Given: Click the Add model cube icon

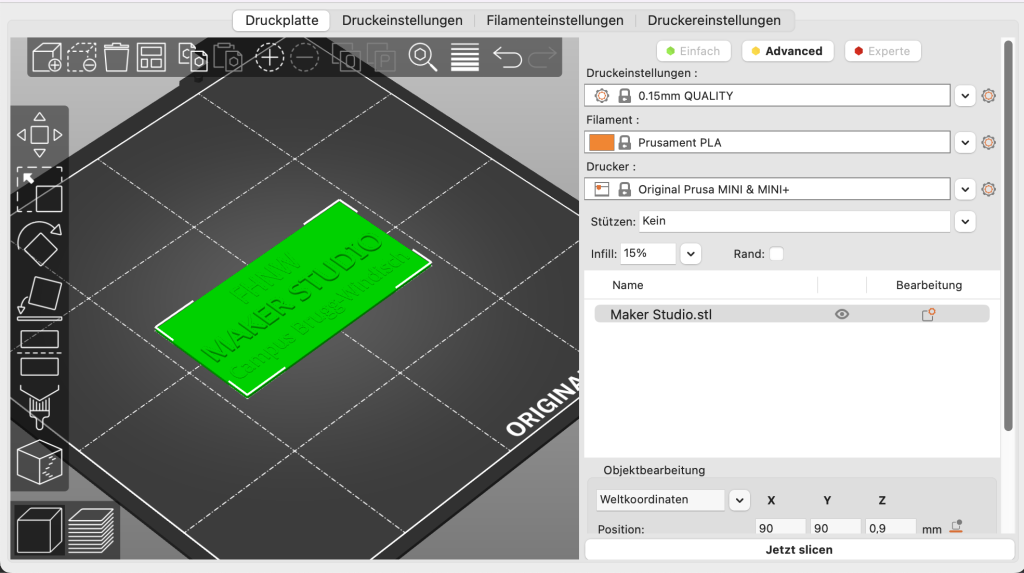Looking at the screenshot, I should 47,57.
